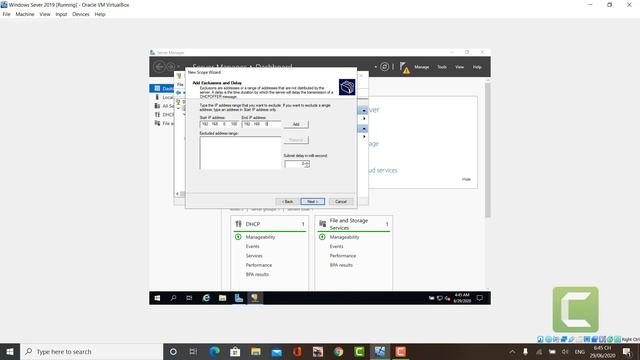This screenshot has height=360, width=640.
Task: Switch to Server Manager in guest taskbar
Action: (x=239, y=298)
